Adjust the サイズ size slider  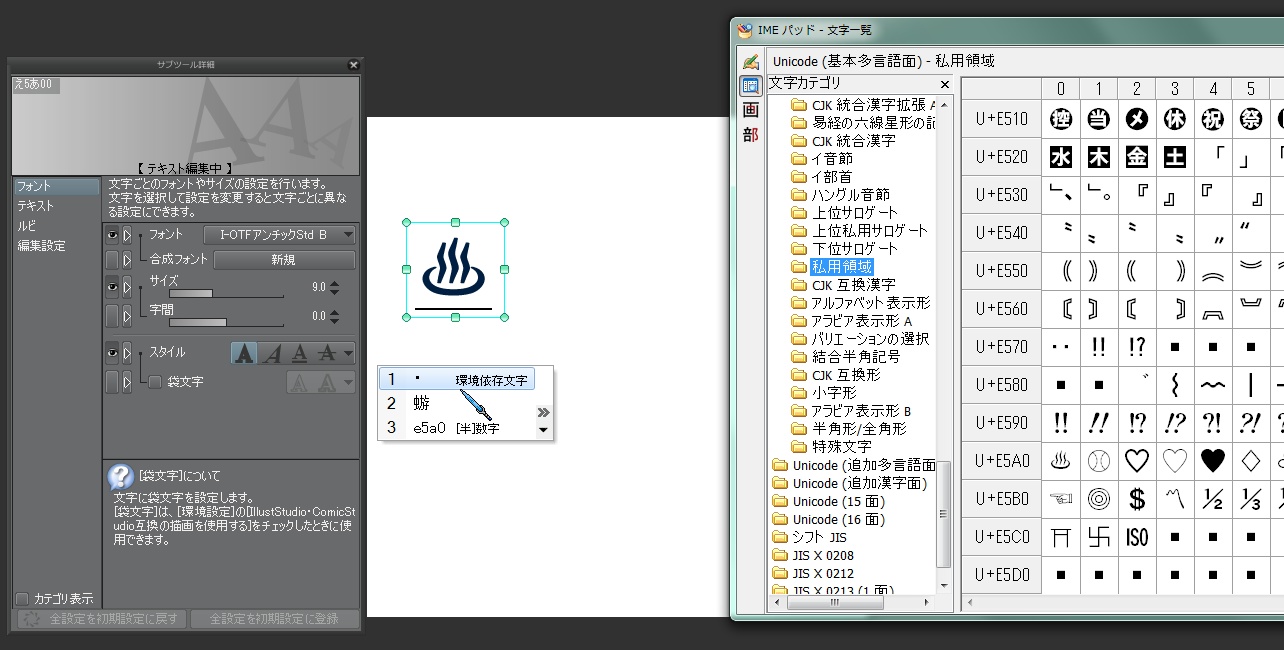pyautogui.click(x=226, y=294)
